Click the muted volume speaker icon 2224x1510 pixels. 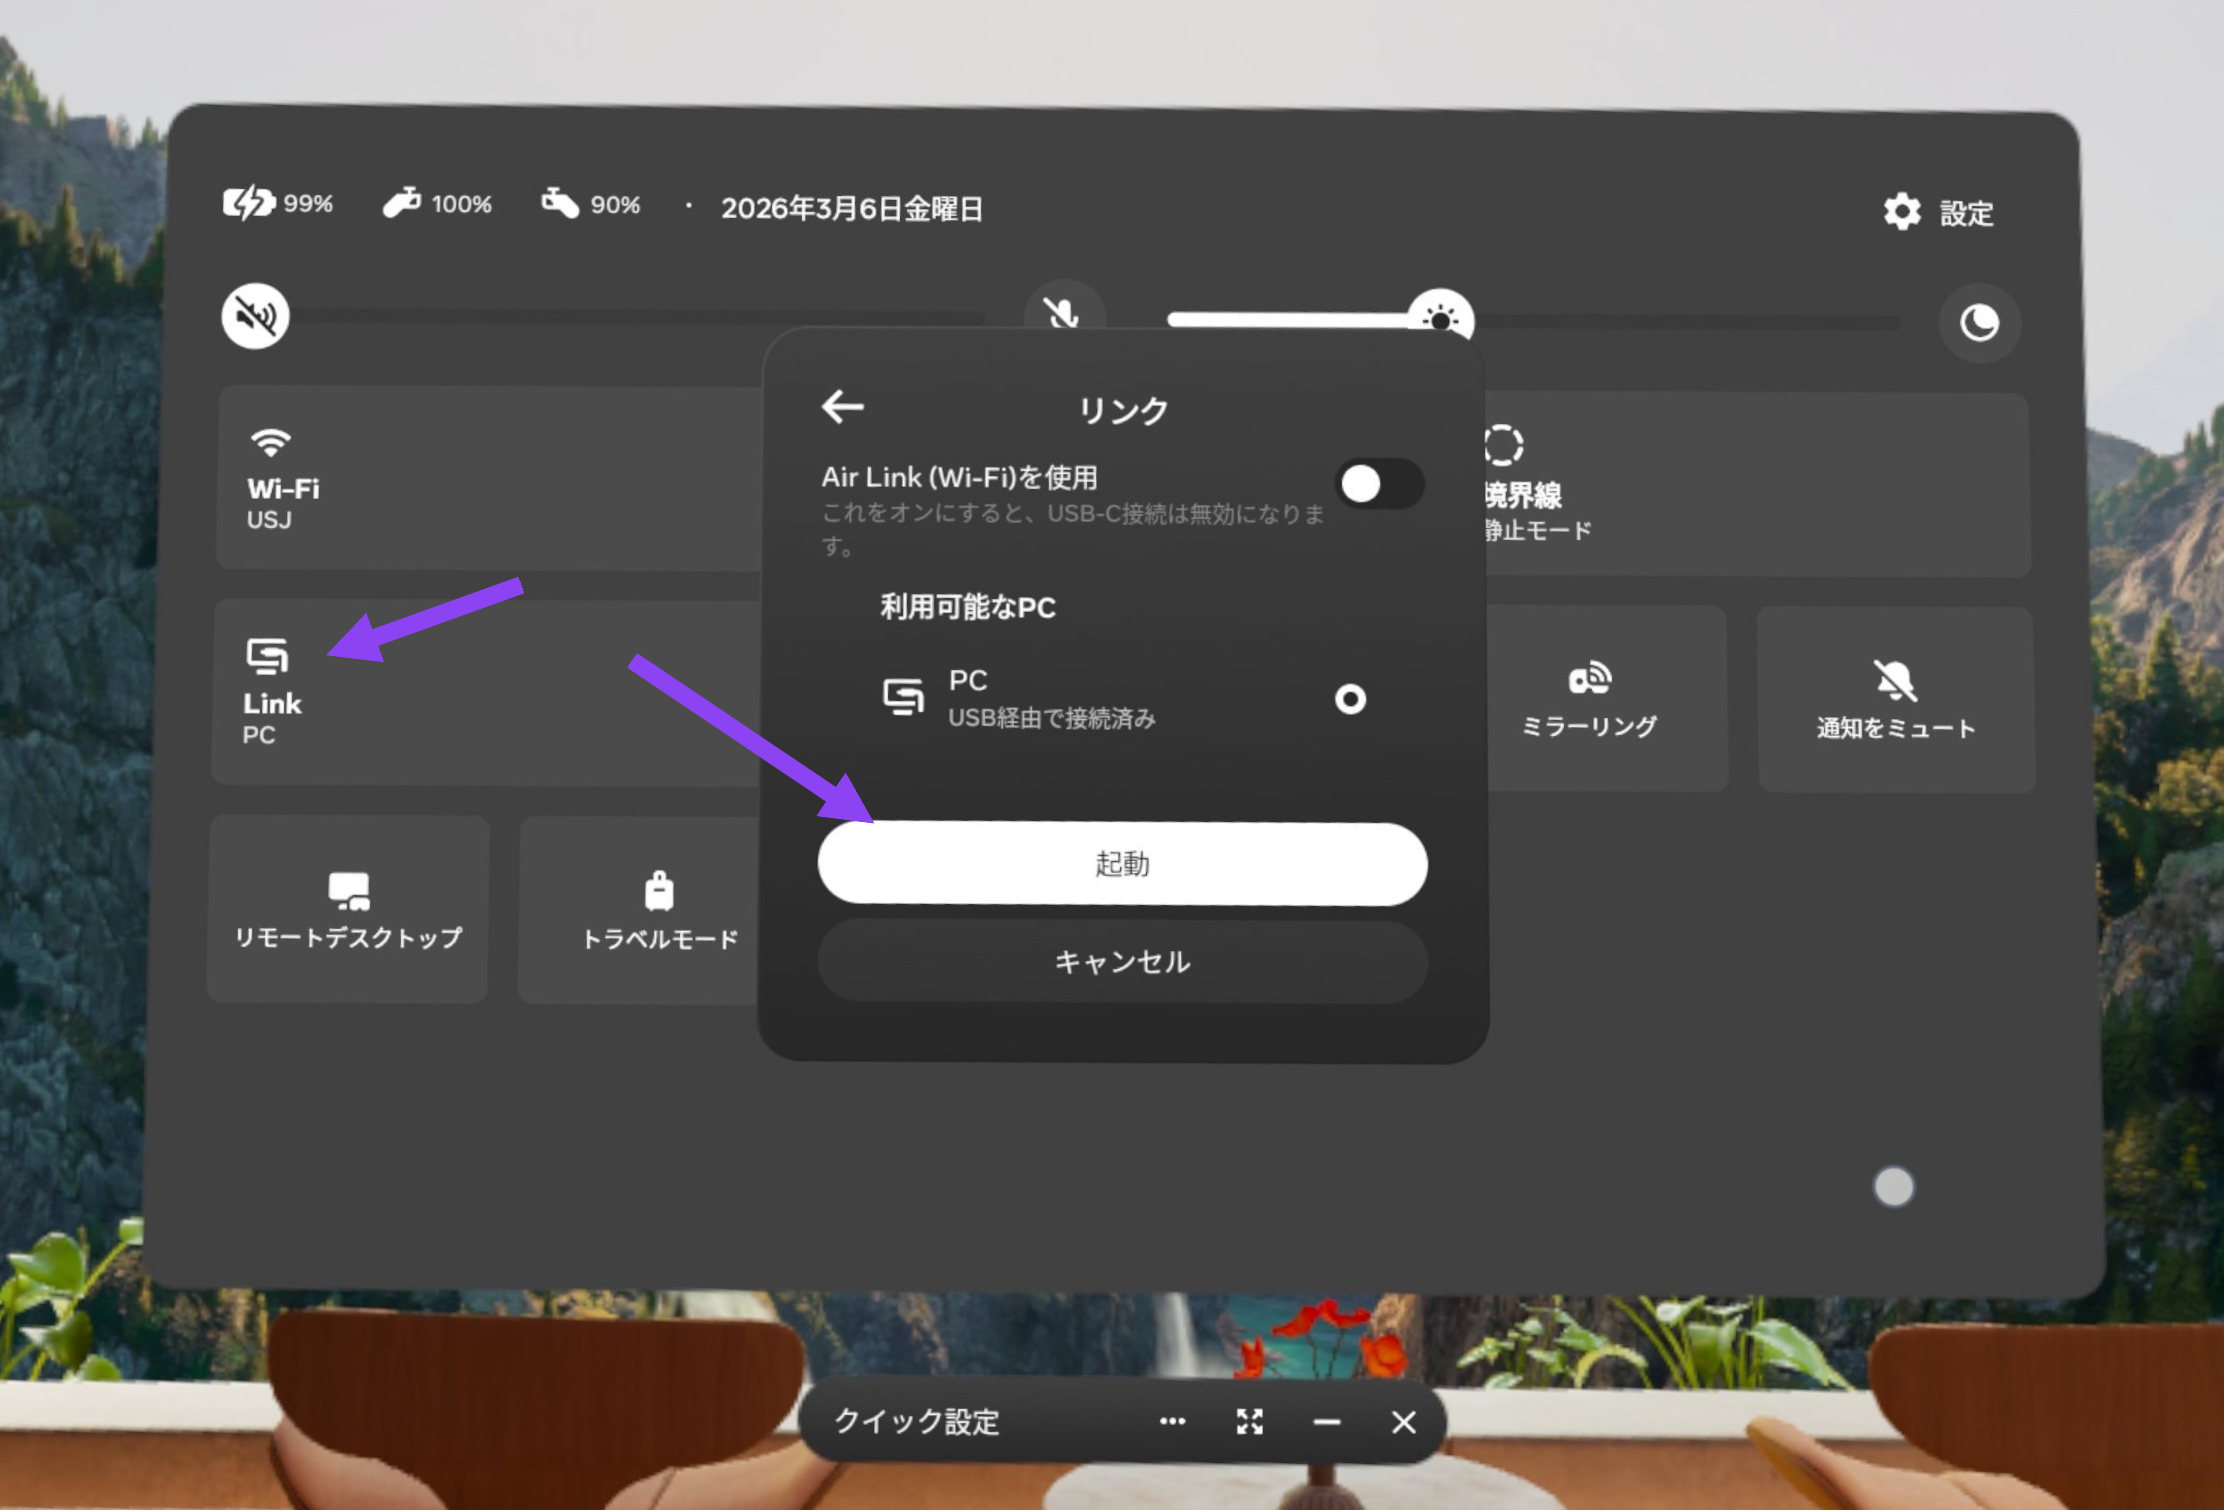point(255,316)
